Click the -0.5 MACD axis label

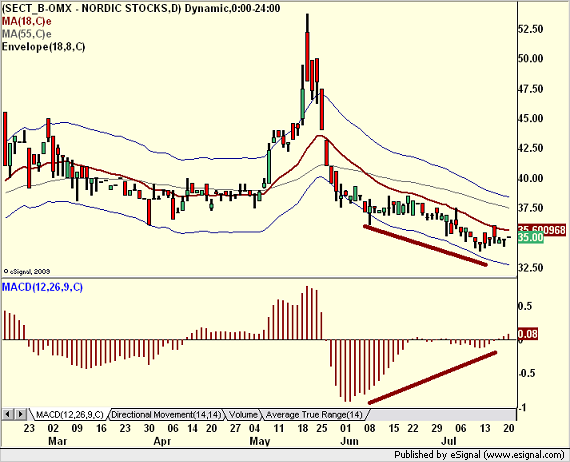(x=526, y=373)
